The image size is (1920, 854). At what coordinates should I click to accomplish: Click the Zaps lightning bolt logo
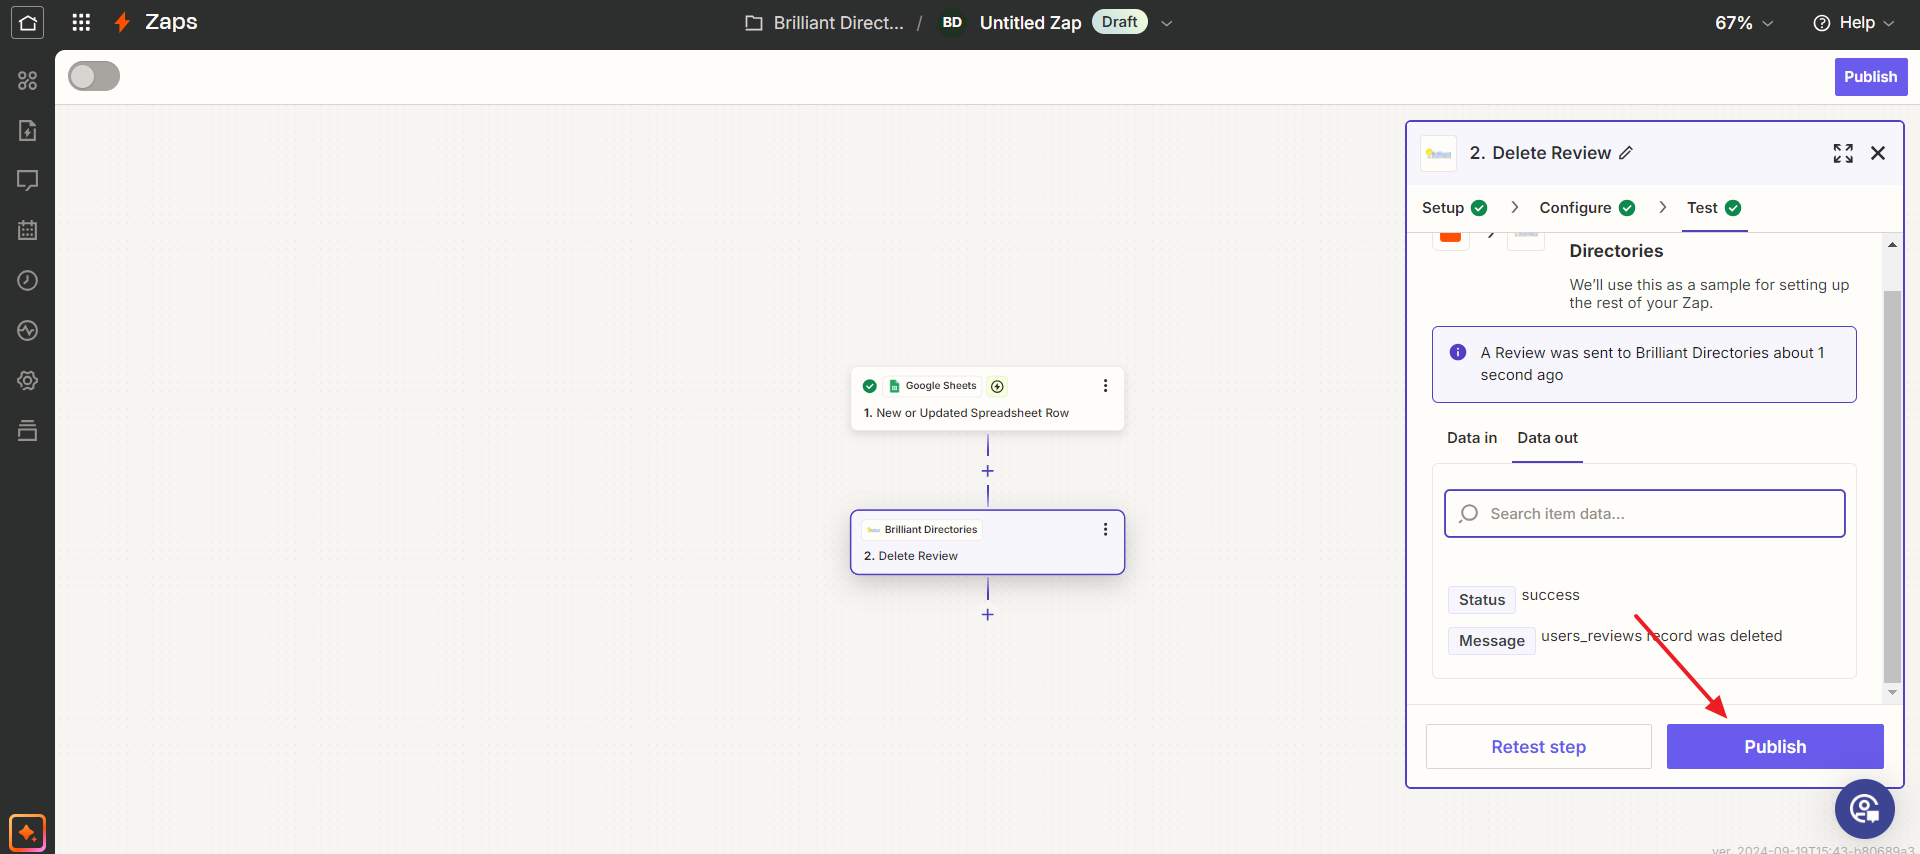[122, 22]
